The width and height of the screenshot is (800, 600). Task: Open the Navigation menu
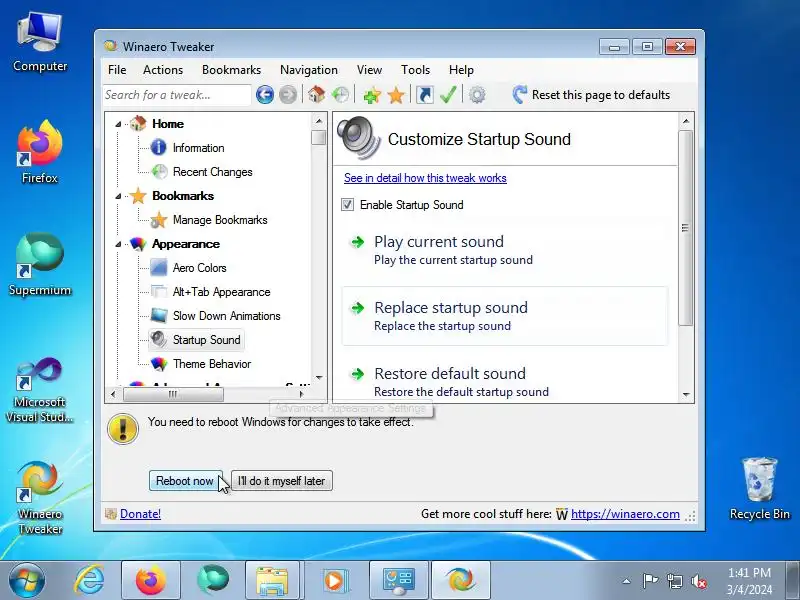tap(309, 70)
